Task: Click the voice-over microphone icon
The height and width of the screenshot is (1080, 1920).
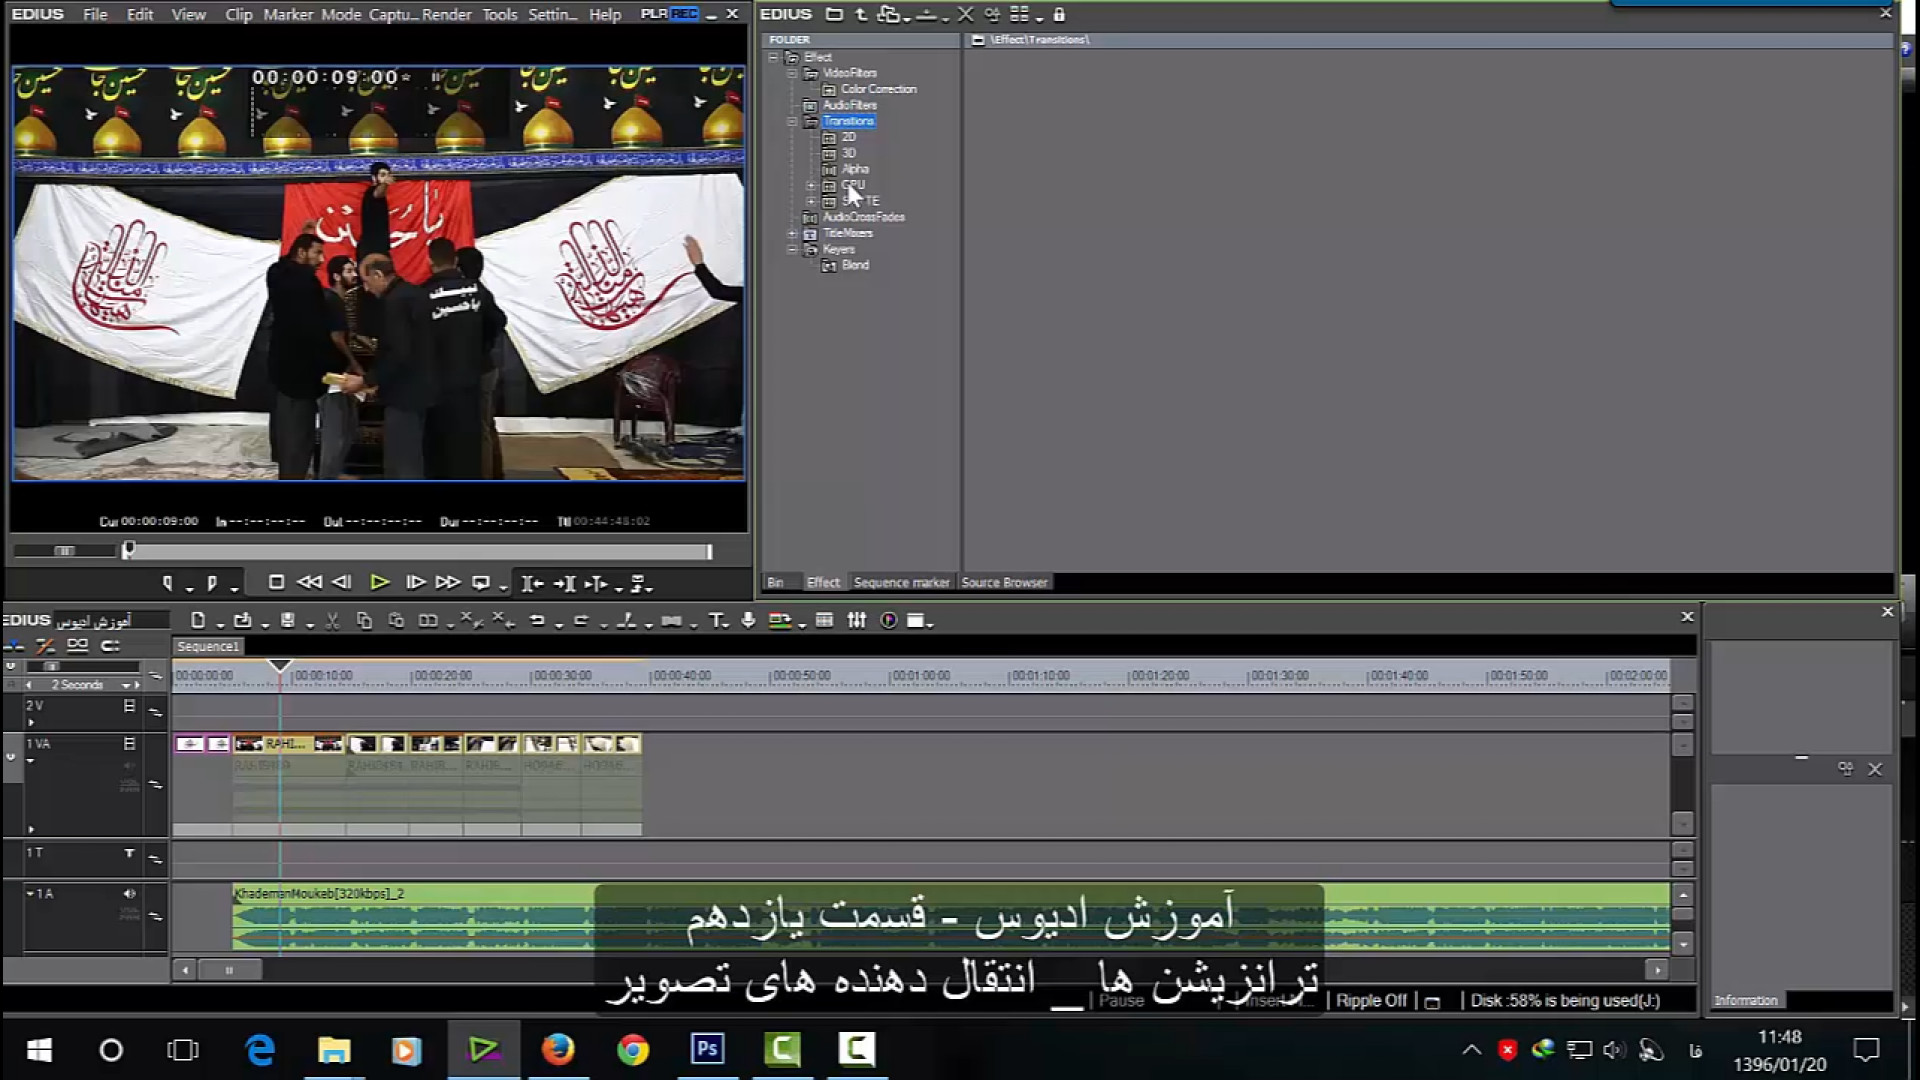Action: pos(748,621)
